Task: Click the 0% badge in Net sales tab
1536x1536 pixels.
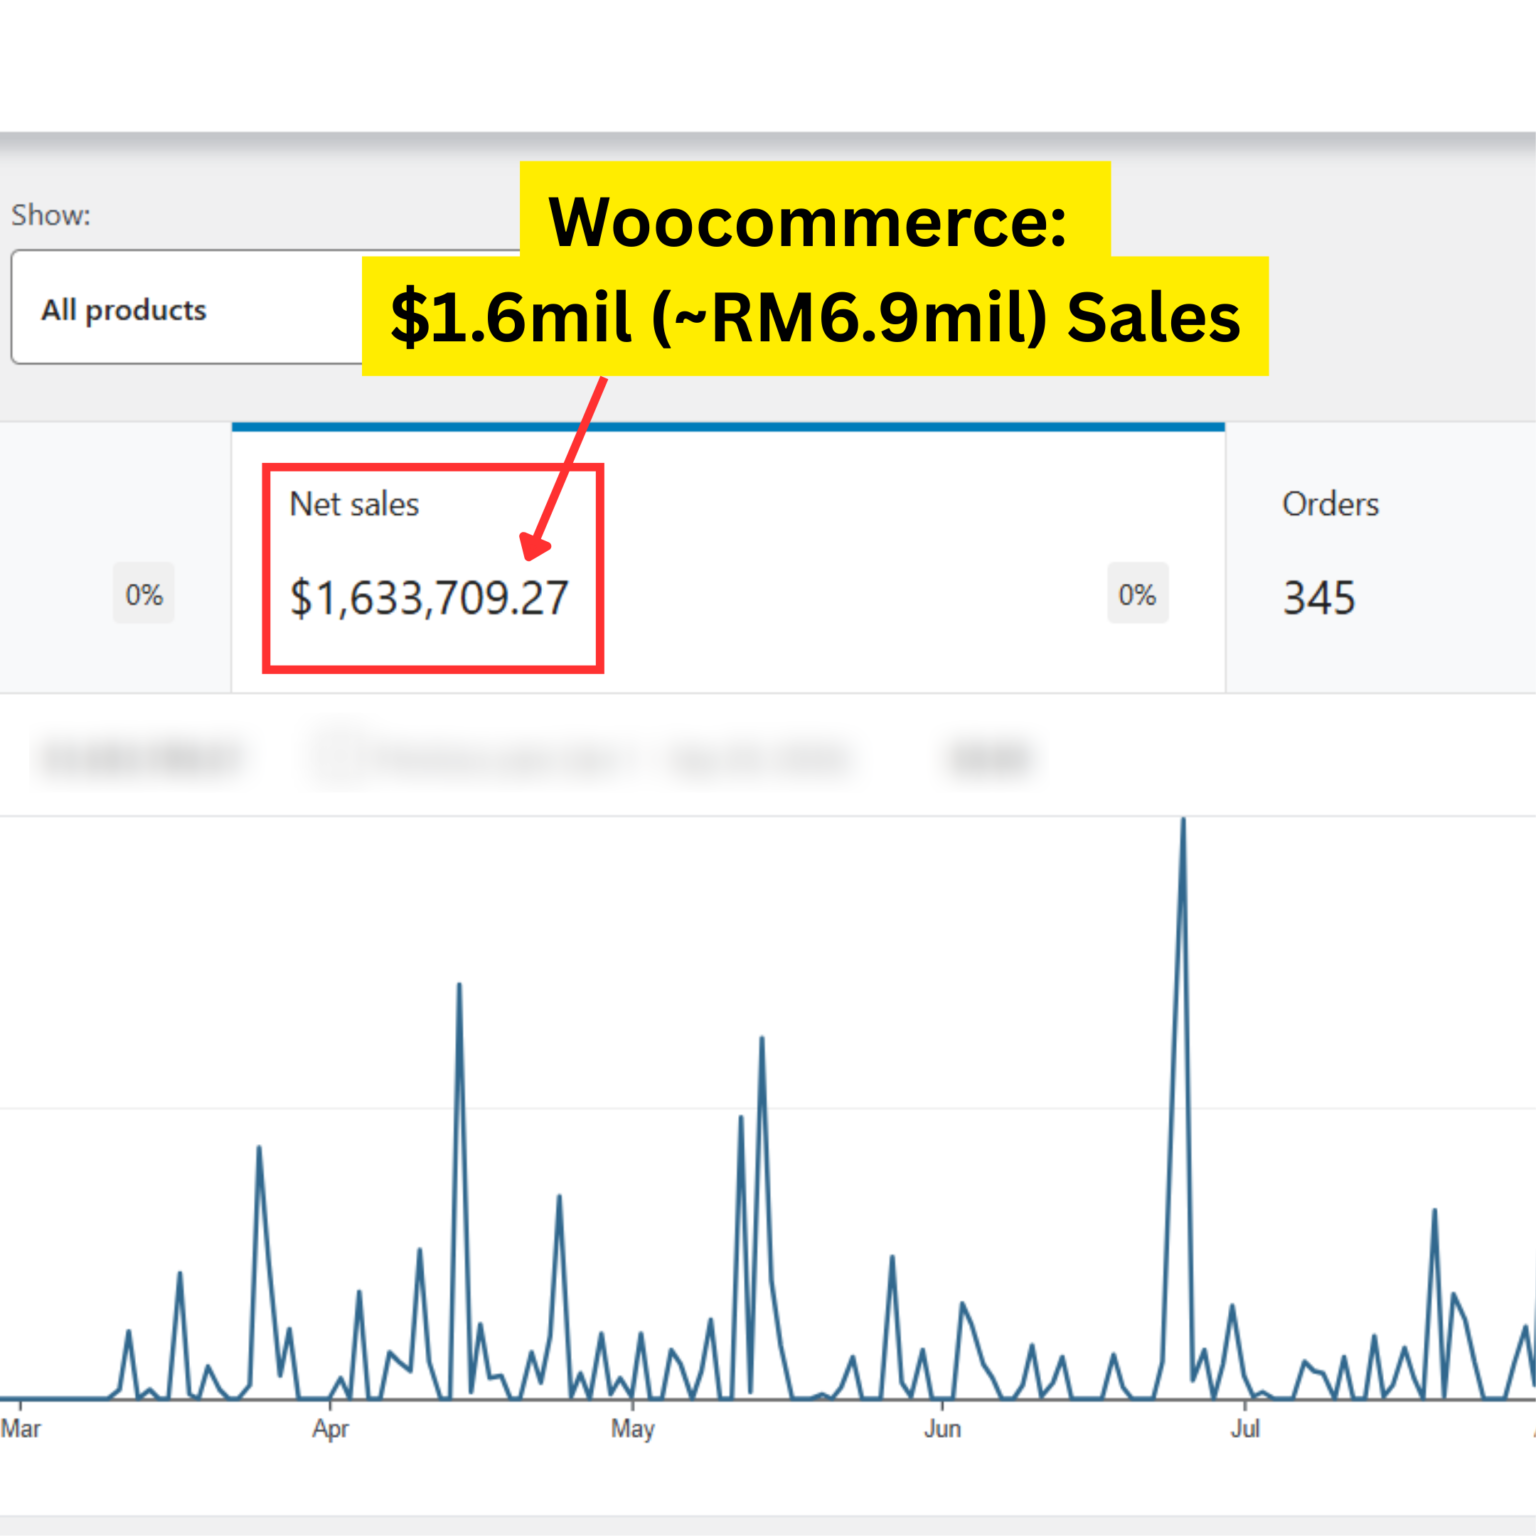Action: [x=1137, y=595]
